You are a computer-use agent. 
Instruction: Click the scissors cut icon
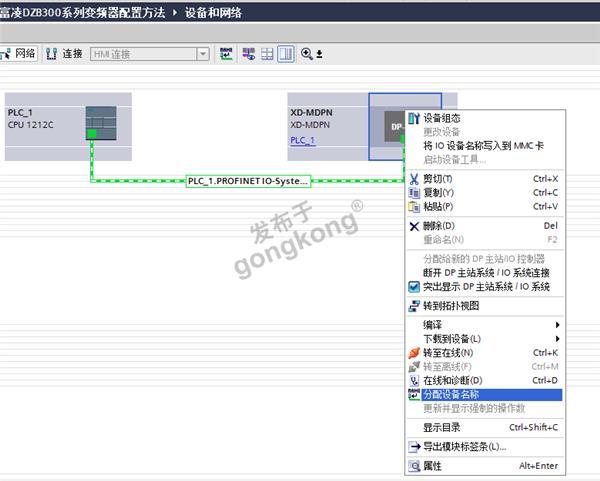[x=414, y=179]
